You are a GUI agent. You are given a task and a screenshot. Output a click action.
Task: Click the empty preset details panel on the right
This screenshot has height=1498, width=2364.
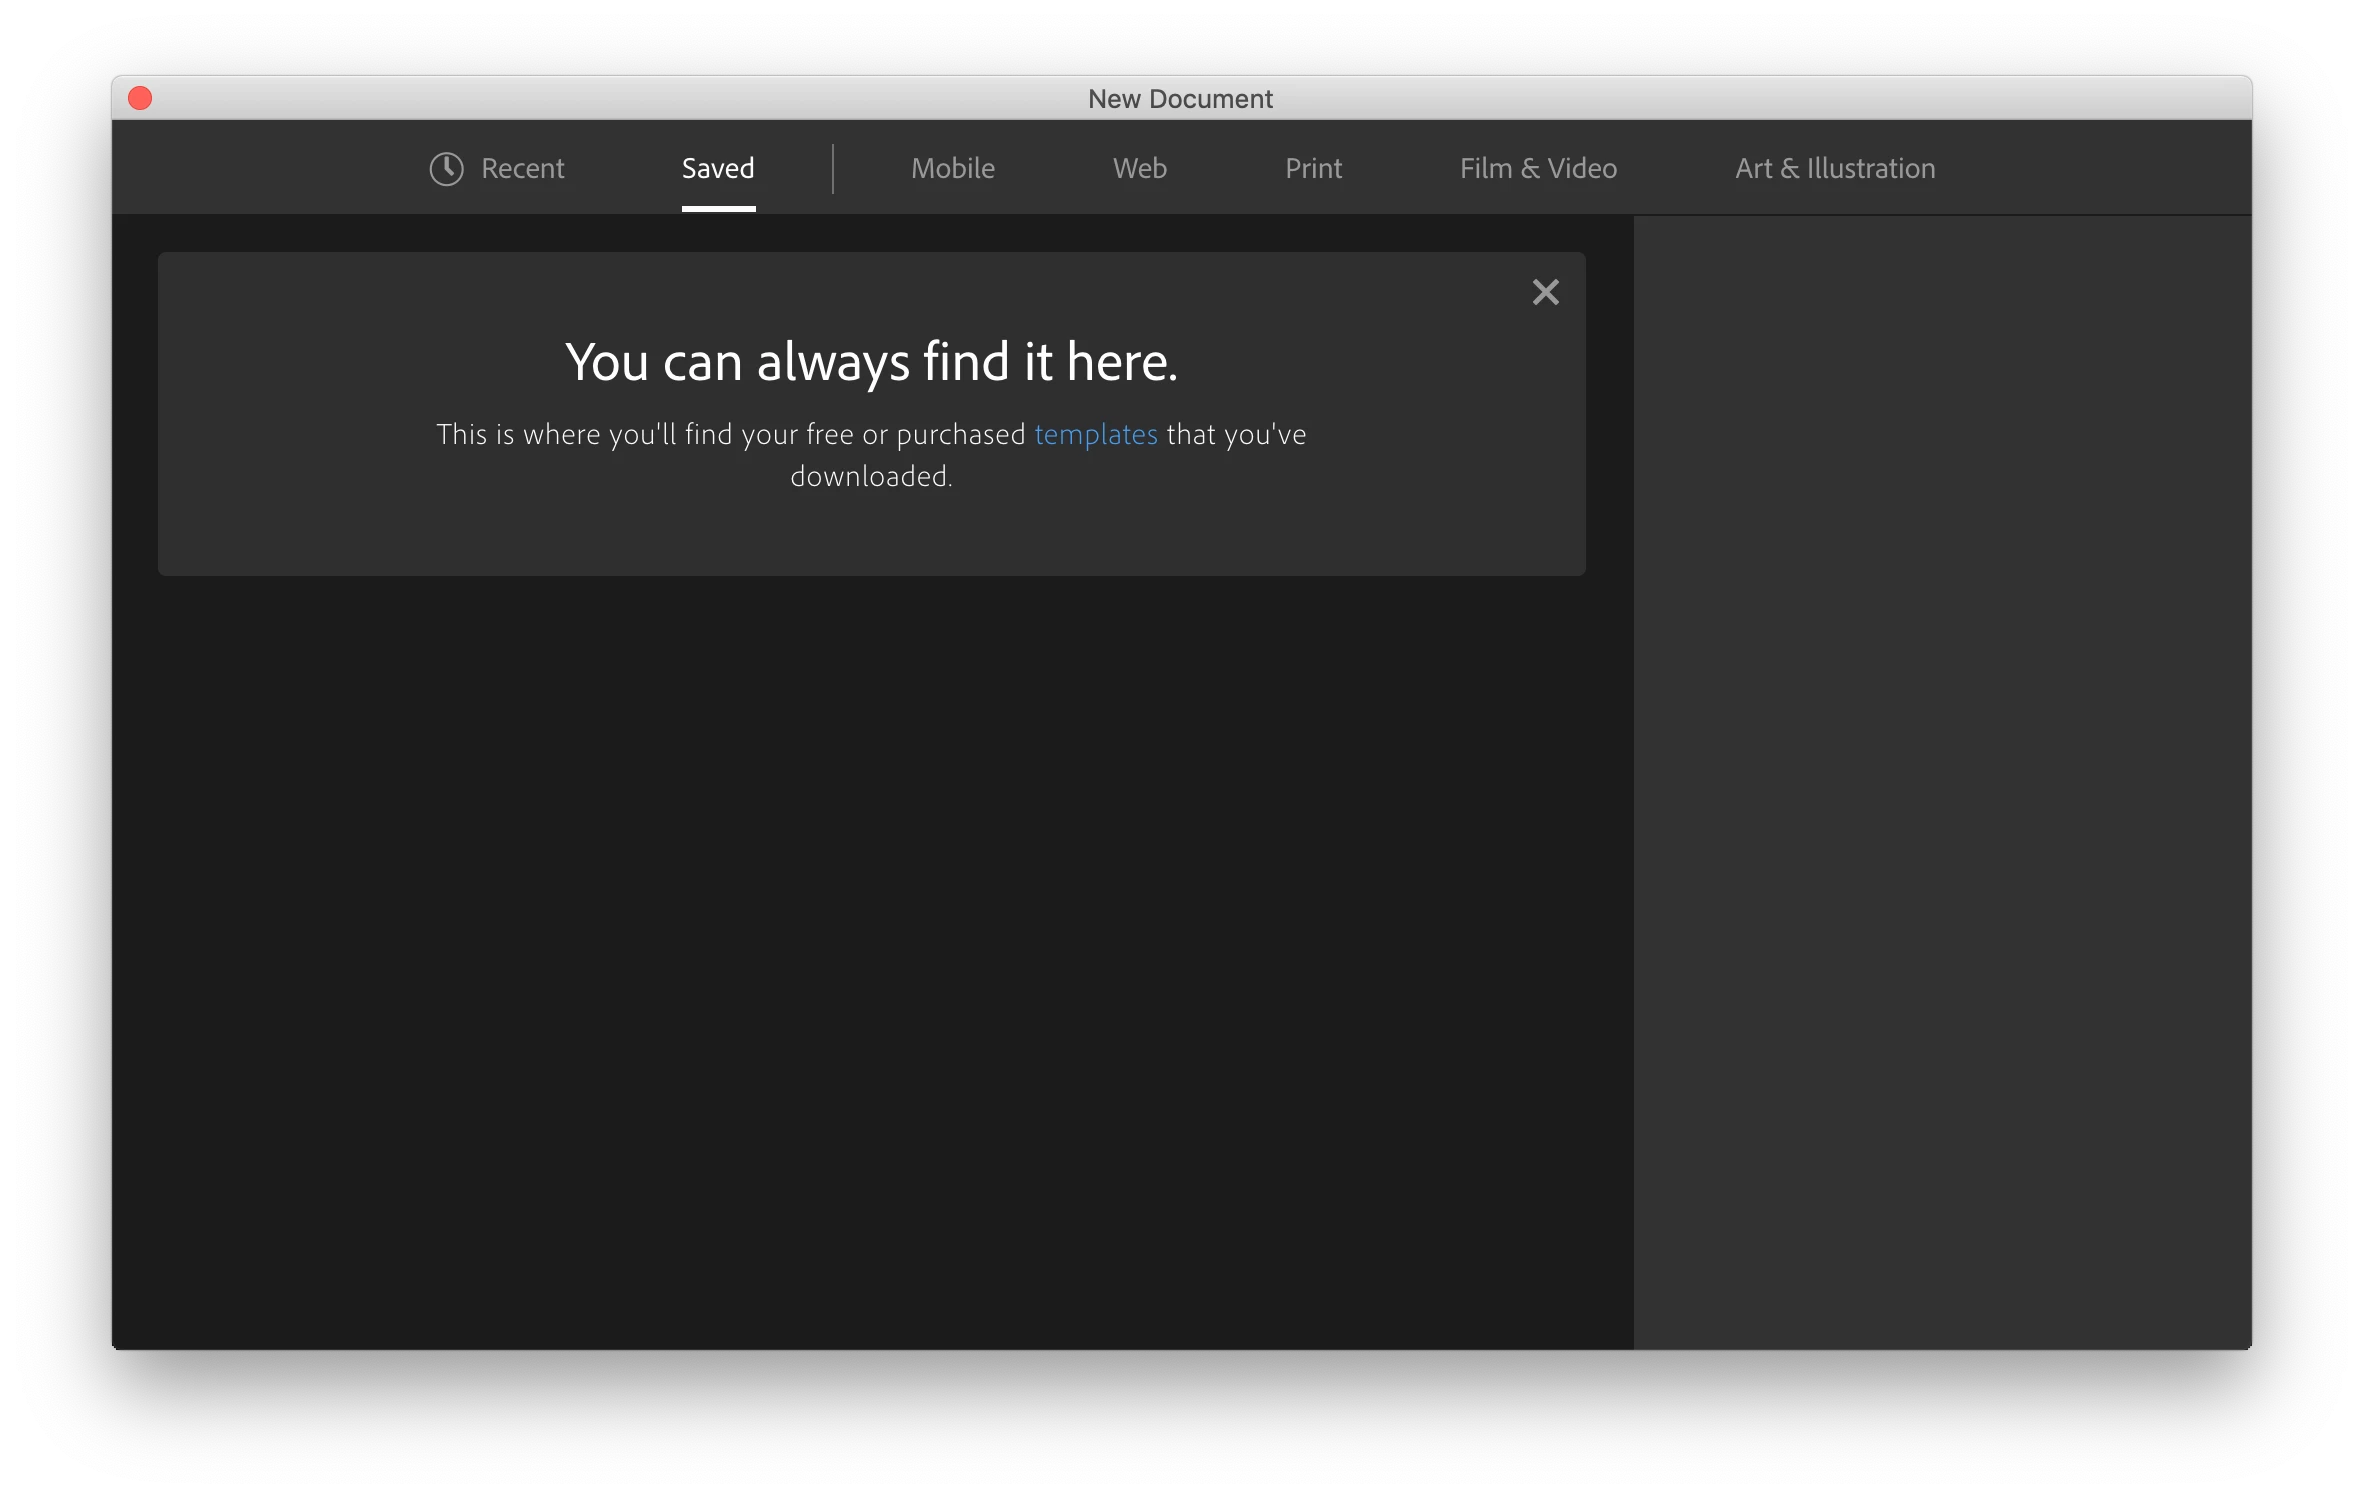[1942, 780]
